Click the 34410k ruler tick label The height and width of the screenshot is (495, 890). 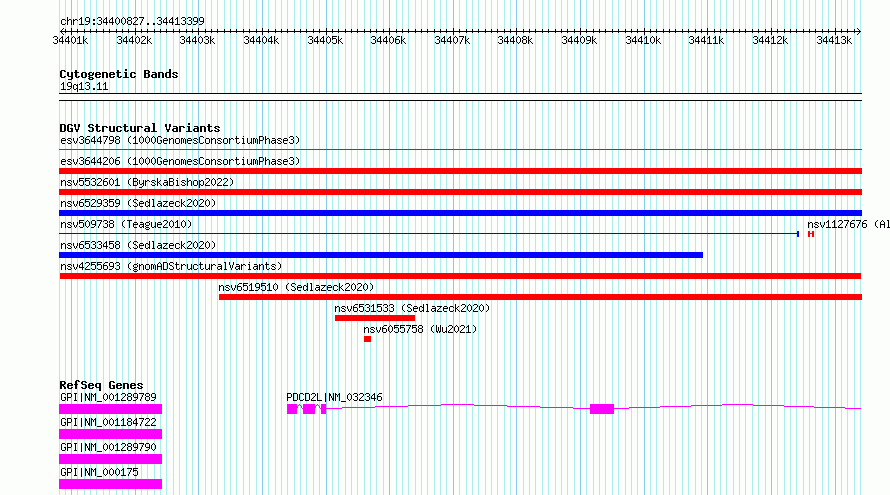click(x=643, y=40)
